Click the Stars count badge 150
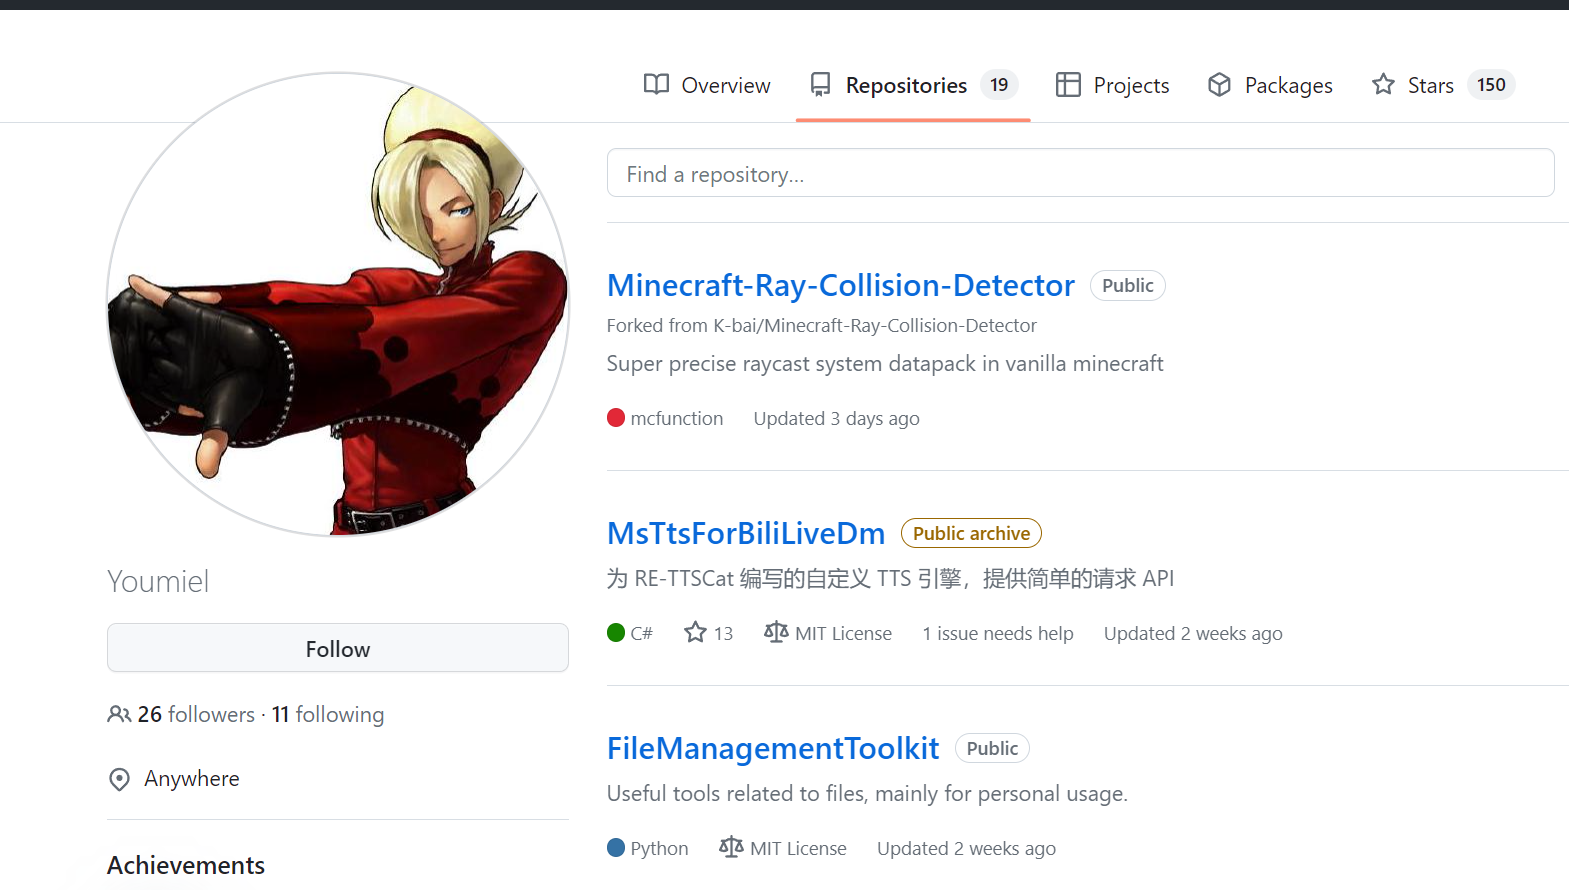 click(1491, 85)
